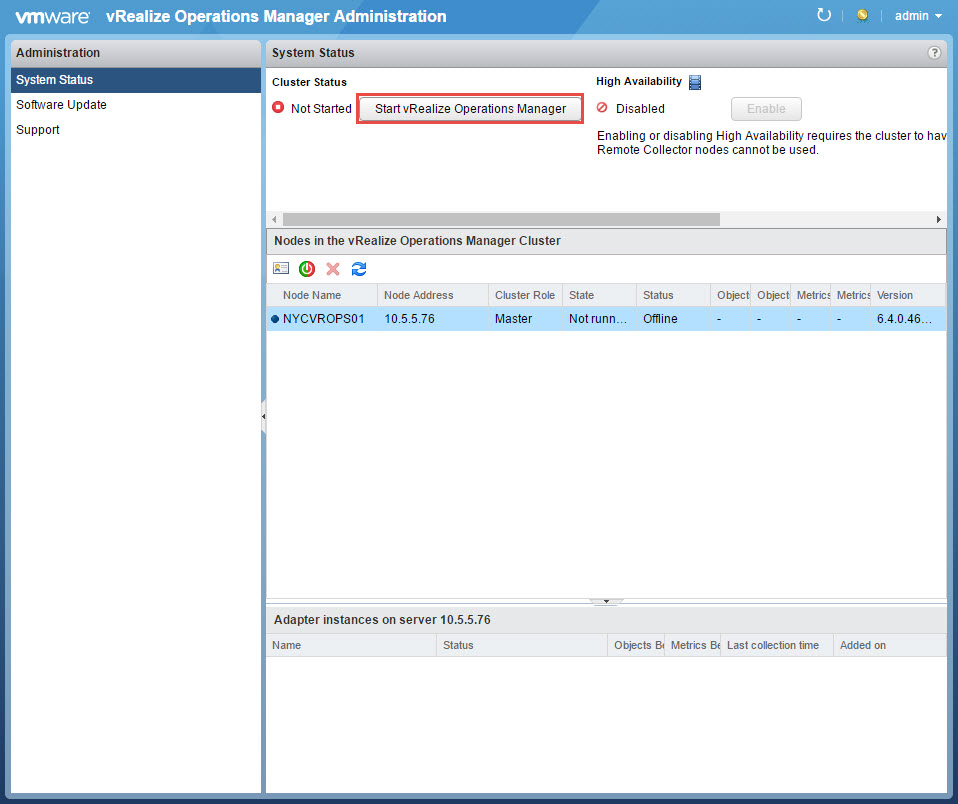Click the High Availability server icon
Viewport: 958px width, 804px height.
696,82
